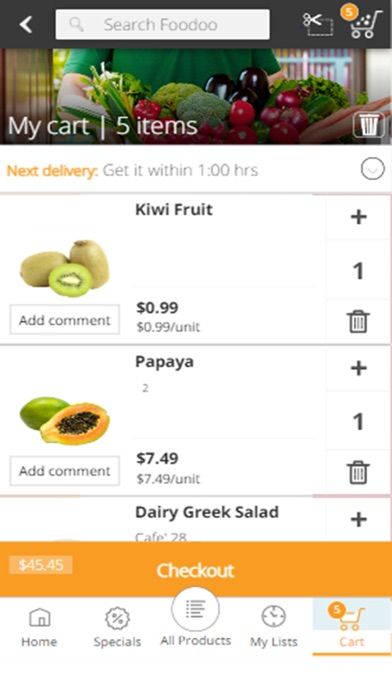Open the Specials tab

tap(117, 627)
